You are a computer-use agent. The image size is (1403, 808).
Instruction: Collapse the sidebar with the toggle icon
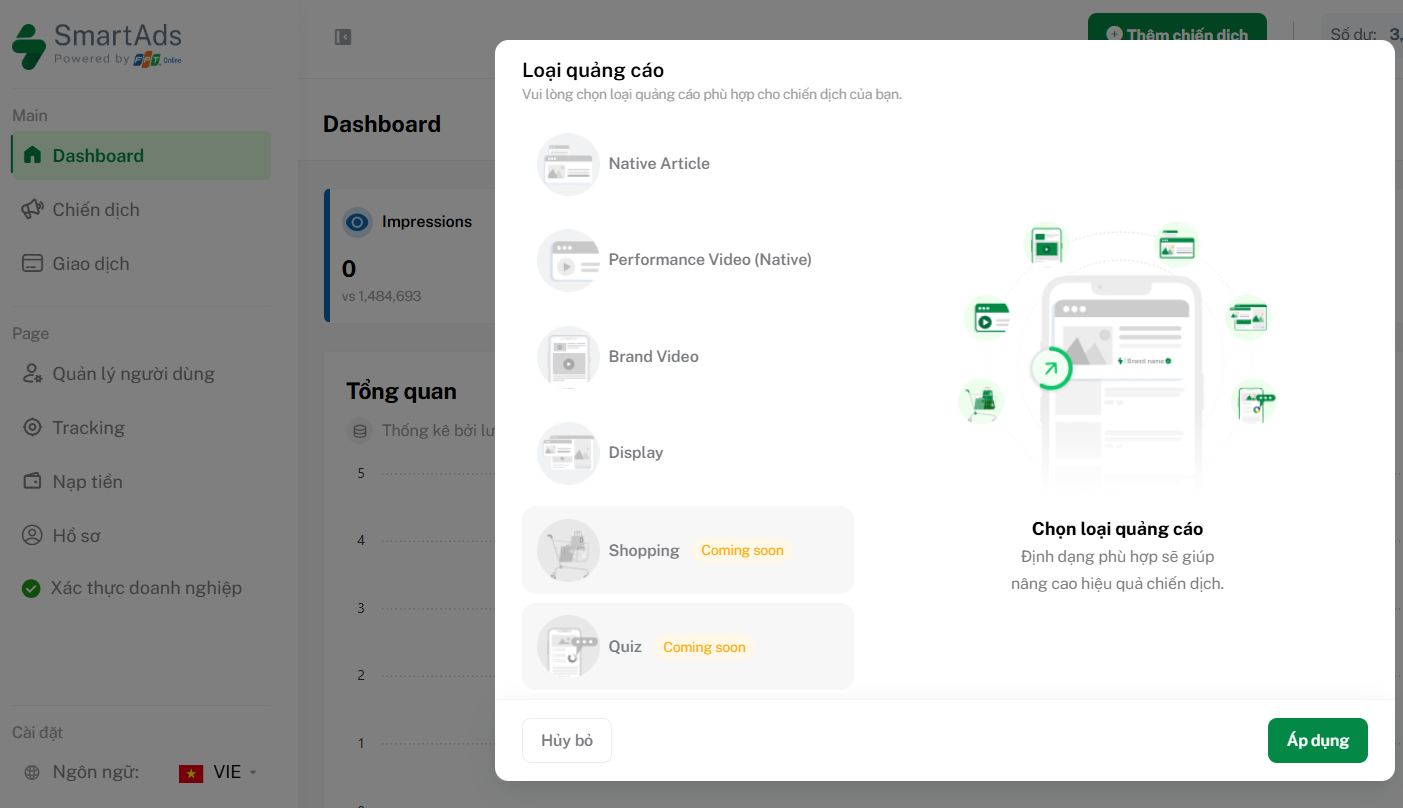[x=343, y=37]
